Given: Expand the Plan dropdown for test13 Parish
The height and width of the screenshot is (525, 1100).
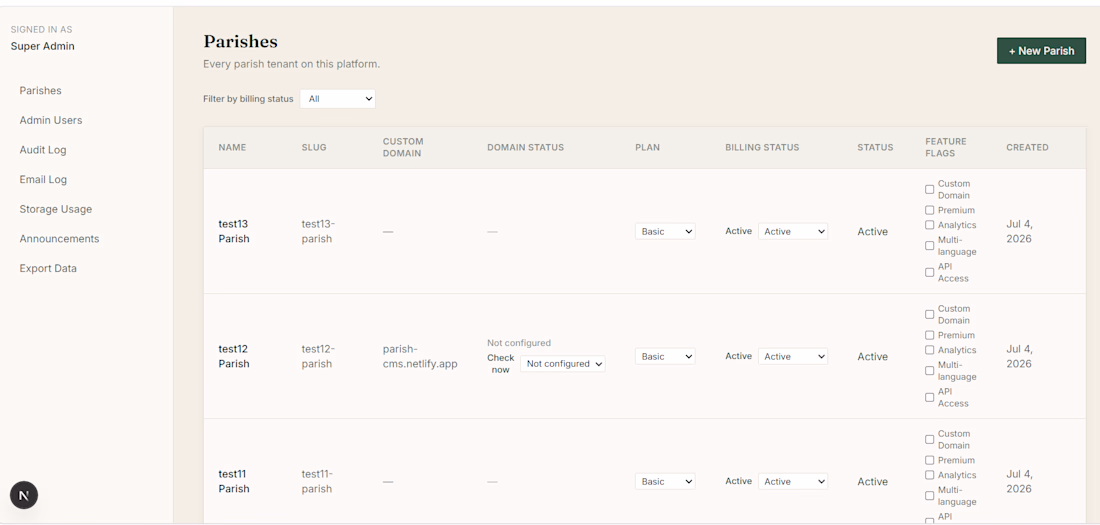Looking at the screenshot, I should coord(665,232).
